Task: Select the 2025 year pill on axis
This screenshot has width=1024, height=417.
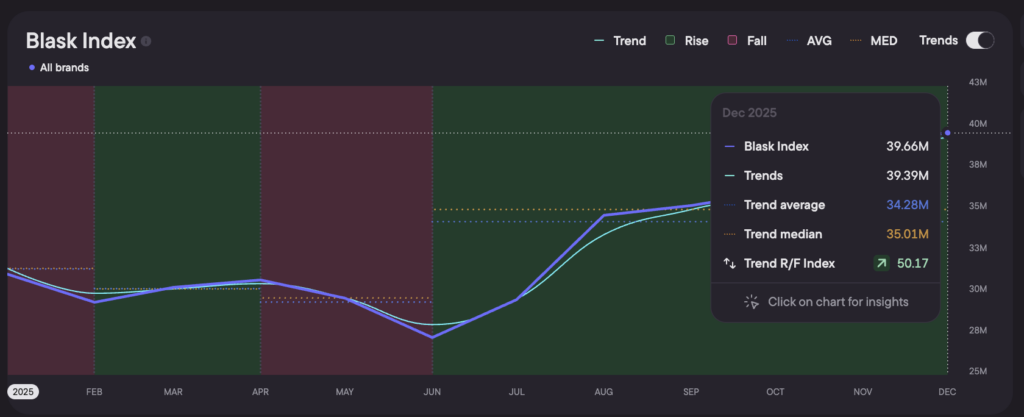Action: (x=22, y=392)
